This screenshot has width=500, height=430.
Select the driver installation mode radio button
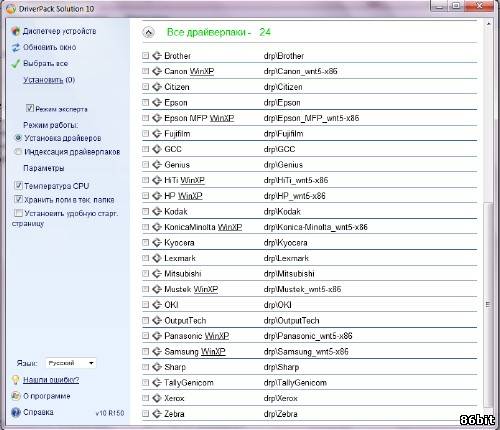[x=18, y=138]
